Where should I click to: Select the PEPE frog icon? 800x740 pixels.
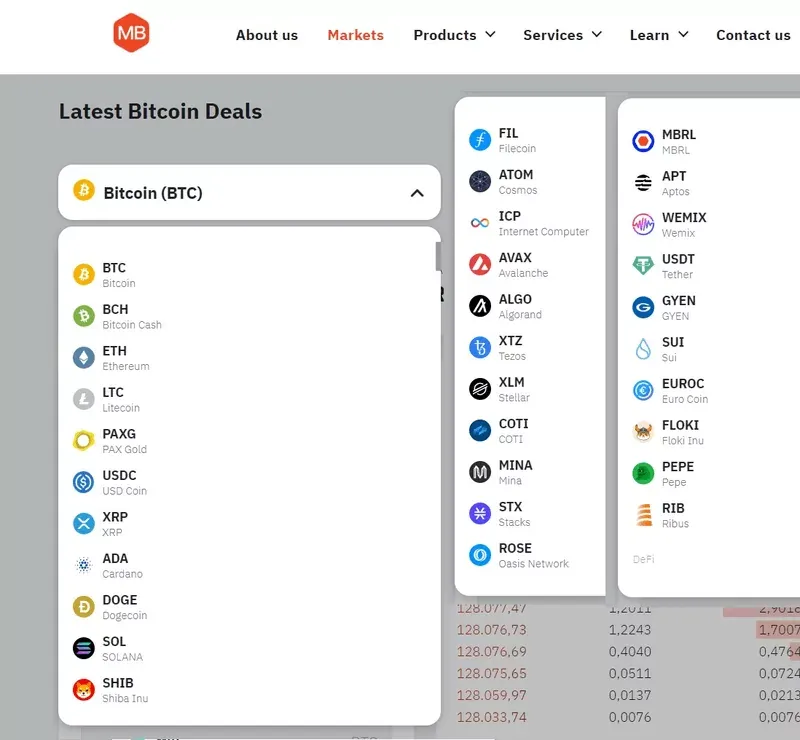click(643, 473)
